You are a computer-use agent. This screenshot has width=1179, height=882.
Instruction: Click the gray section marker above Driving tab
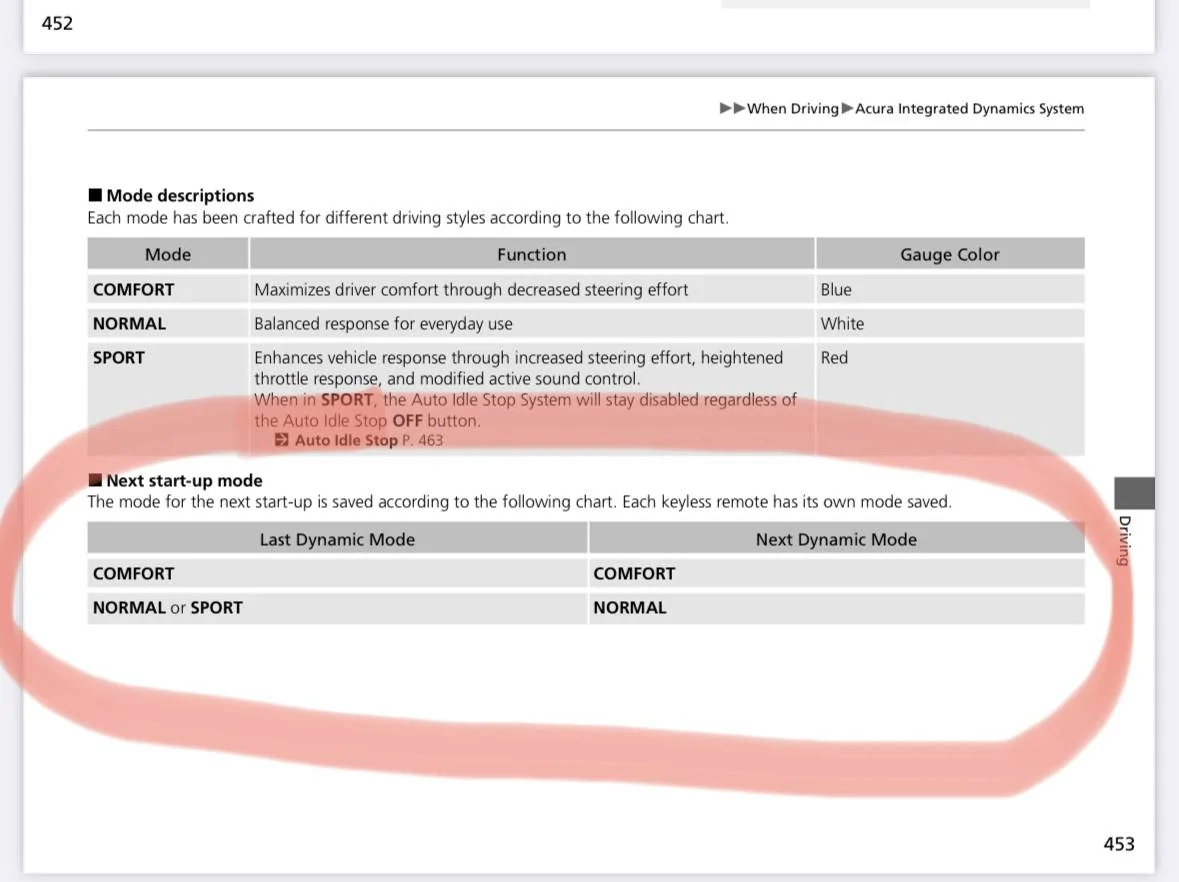click(x=1133, y=492)
